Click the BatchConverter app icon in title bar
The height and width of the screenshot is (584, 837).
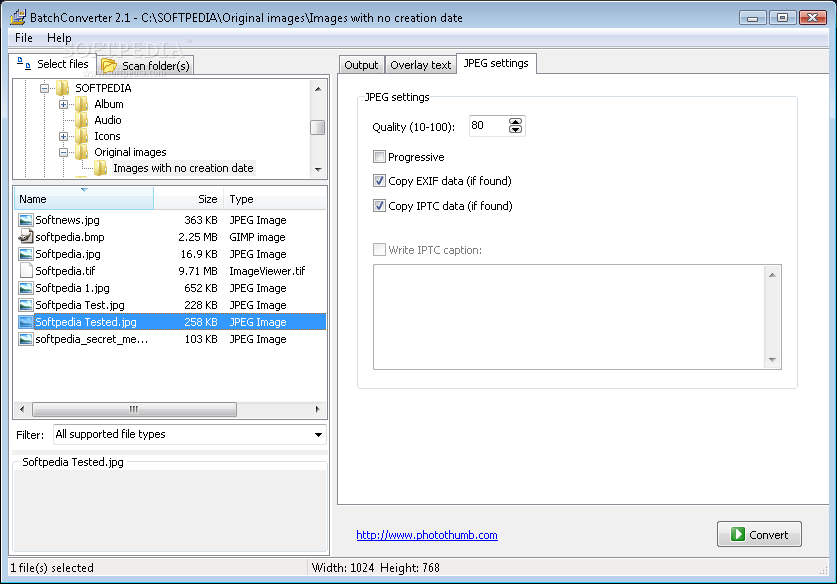click(18, 17)
